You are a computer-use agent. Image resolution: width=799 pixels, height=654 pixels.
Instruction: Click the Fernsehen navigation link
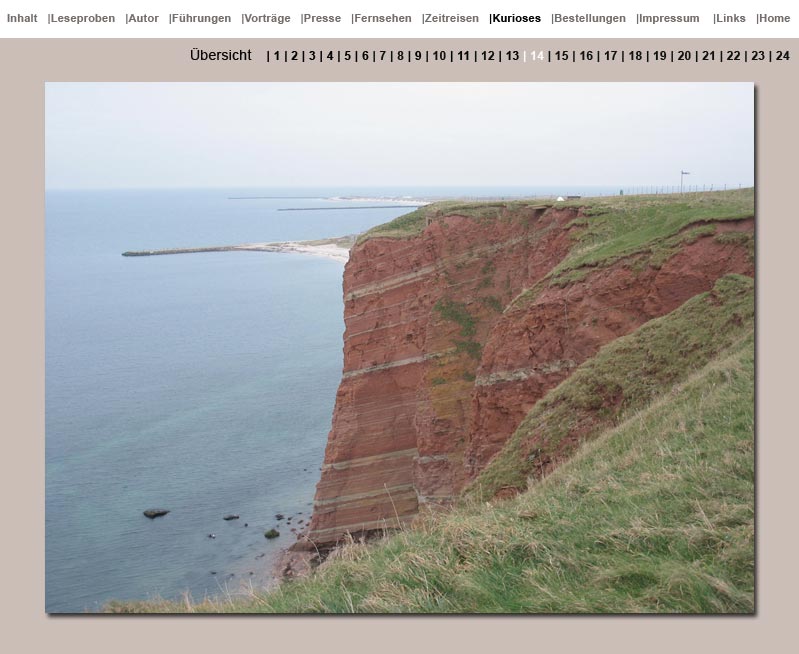point(382,18)
